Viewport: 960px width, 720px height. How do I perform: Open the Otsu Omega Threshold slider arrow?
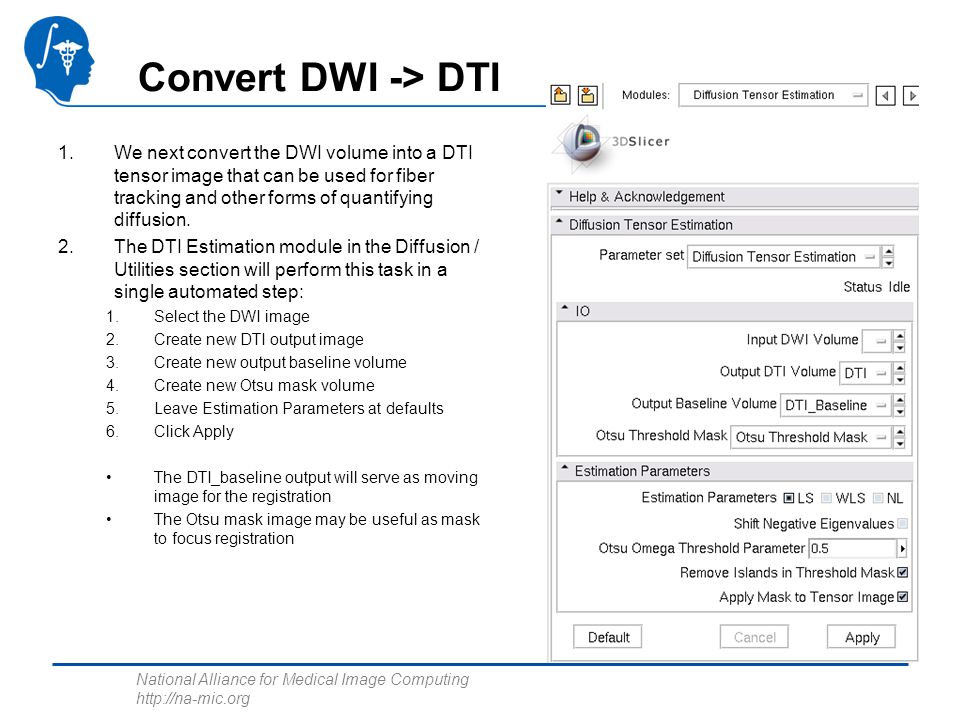(x=902, y=549)
